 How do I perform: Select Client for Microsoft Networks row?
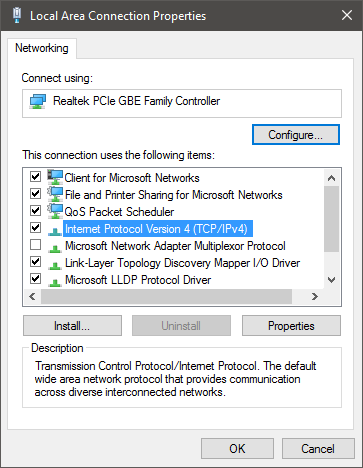pyautogui.click(x=132, y=178)
